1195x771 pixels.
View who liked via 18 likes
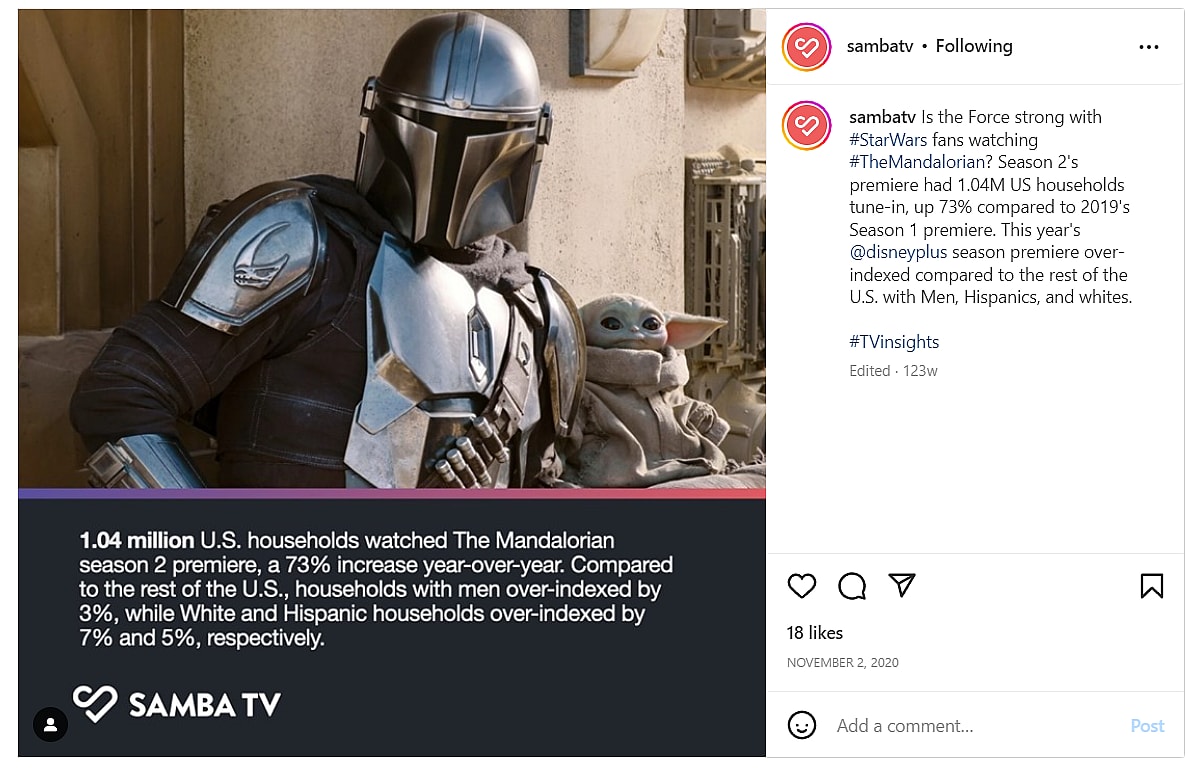[x=815, y=633]
